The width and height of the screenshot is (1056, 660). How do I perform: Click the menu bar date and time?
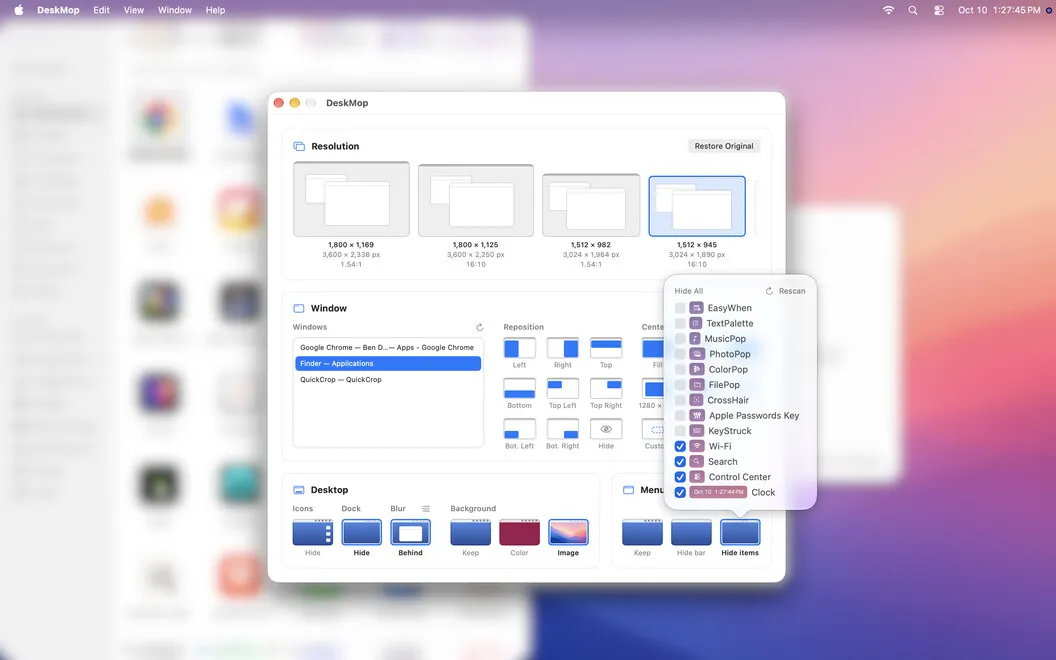pos(999,10)
